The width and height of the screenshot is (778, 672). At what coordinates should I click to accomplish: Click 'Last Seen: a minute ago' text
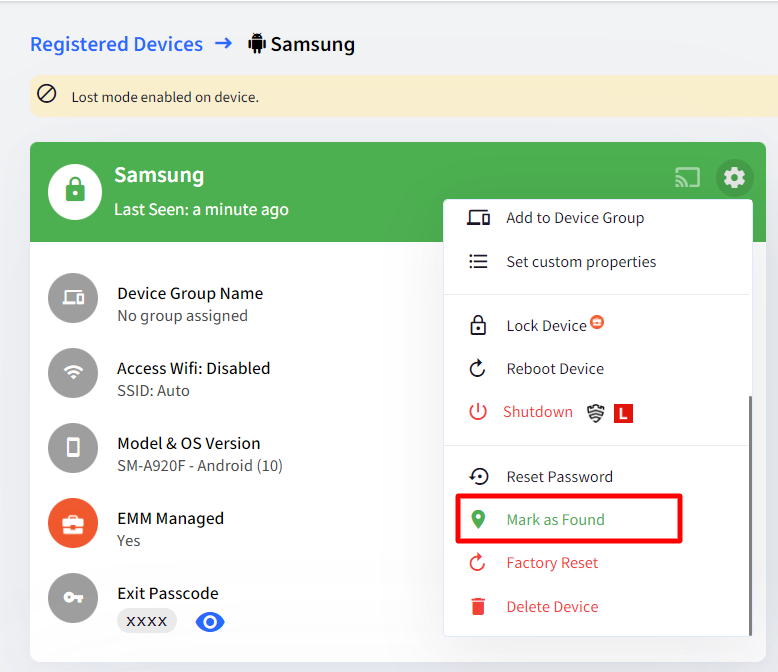click(201, 209)
